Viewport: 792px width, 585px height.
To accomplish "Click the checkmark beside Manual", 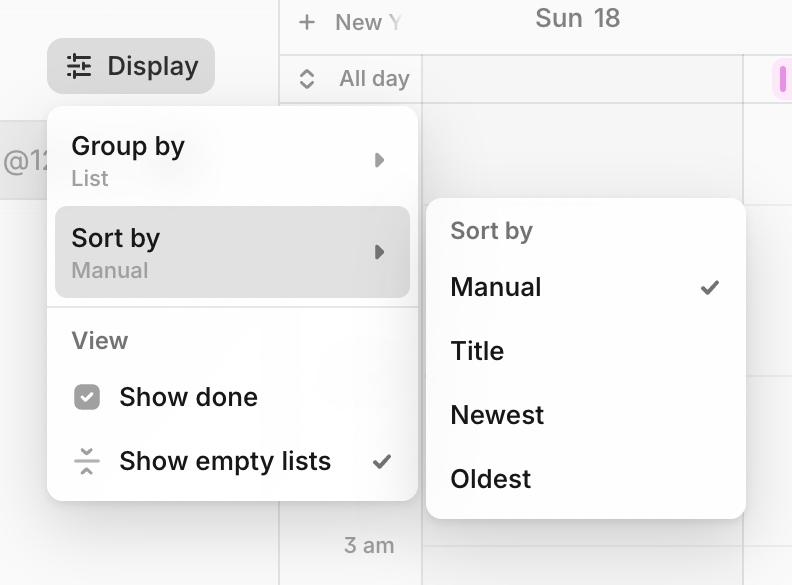I will pyautogui.click(x=710, y=287).
